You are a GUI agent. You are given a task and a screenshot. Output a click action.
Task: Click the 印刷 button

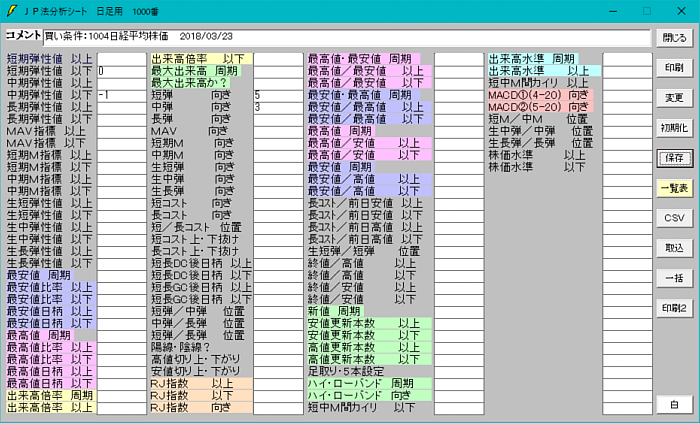[x=675, y=68]
